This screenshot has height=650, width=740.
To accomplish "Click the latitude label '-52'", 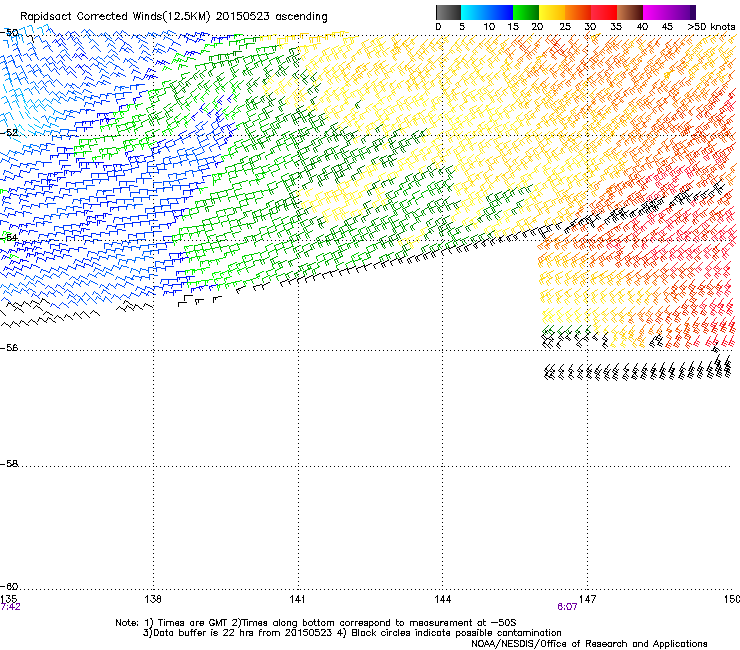I will [9, 133].
